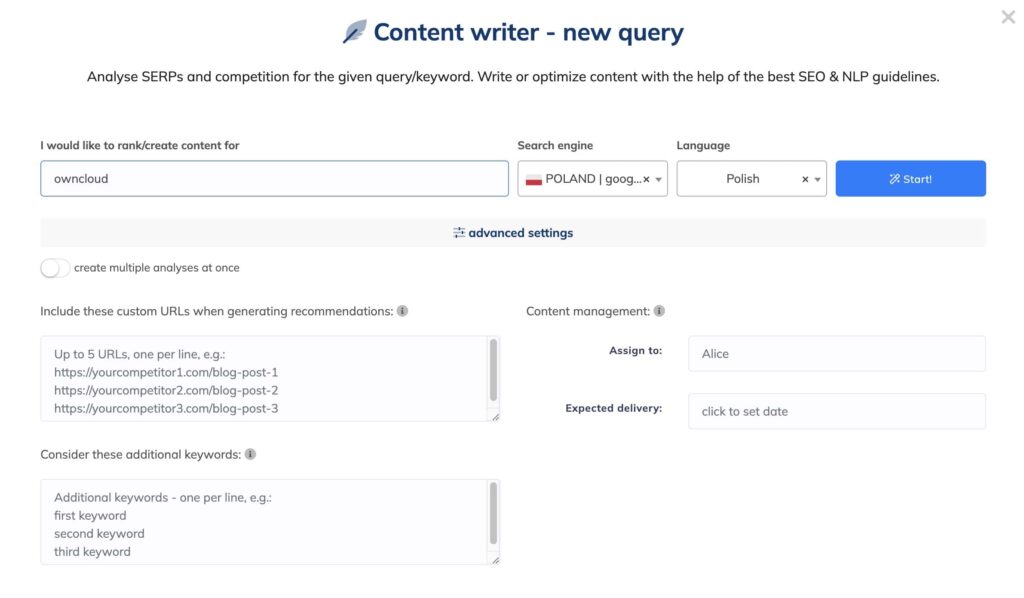Click the Polish flag icon in Search engine field
The width and height of the screenshot is (1024, 598).
pyautogui.click(x=534, y=179)
